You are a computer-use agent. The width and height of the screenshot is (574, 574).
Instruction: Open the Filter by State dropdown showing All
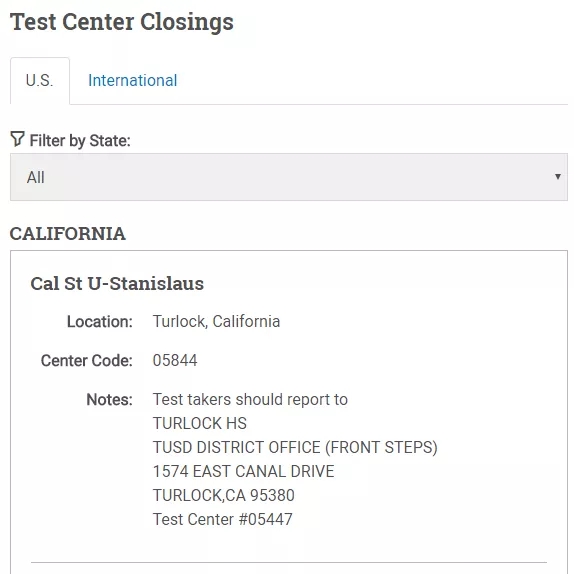[x=289, y=177]
